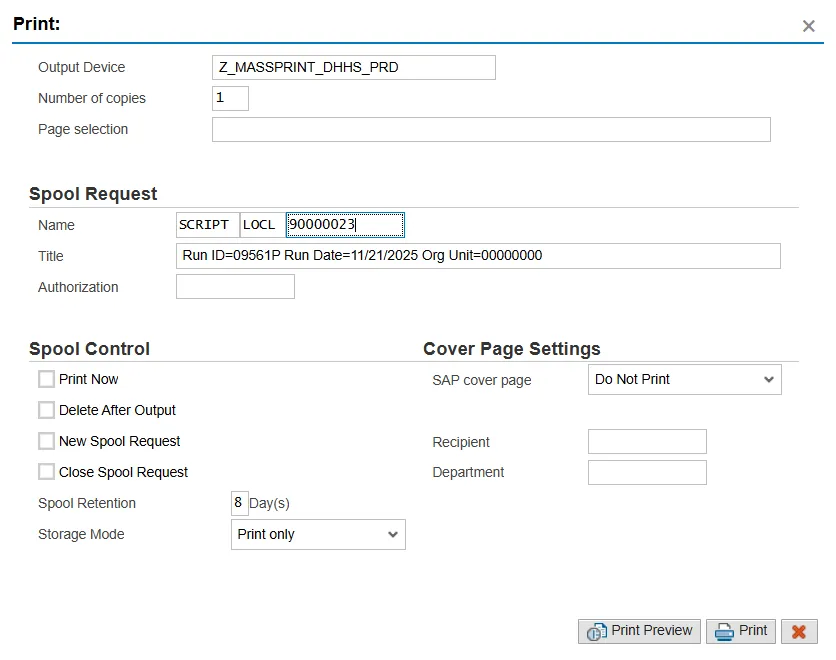Focus the Recipient field under cover page
The image size is (836, 660).
647,442
